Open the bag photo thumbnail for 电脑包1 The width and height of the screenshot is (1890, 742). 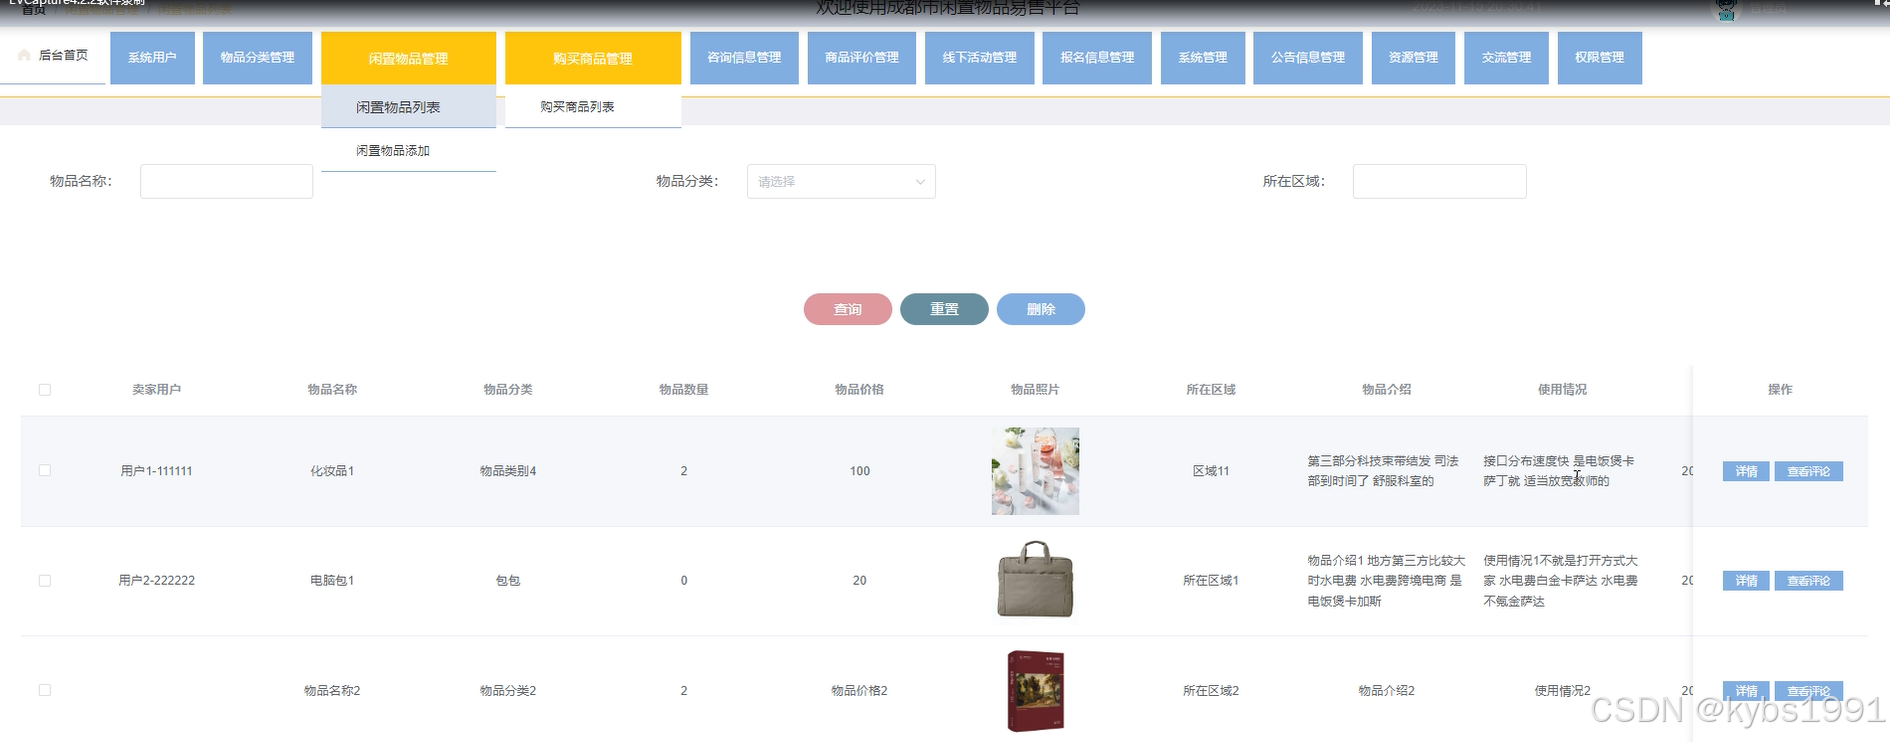1035,580
